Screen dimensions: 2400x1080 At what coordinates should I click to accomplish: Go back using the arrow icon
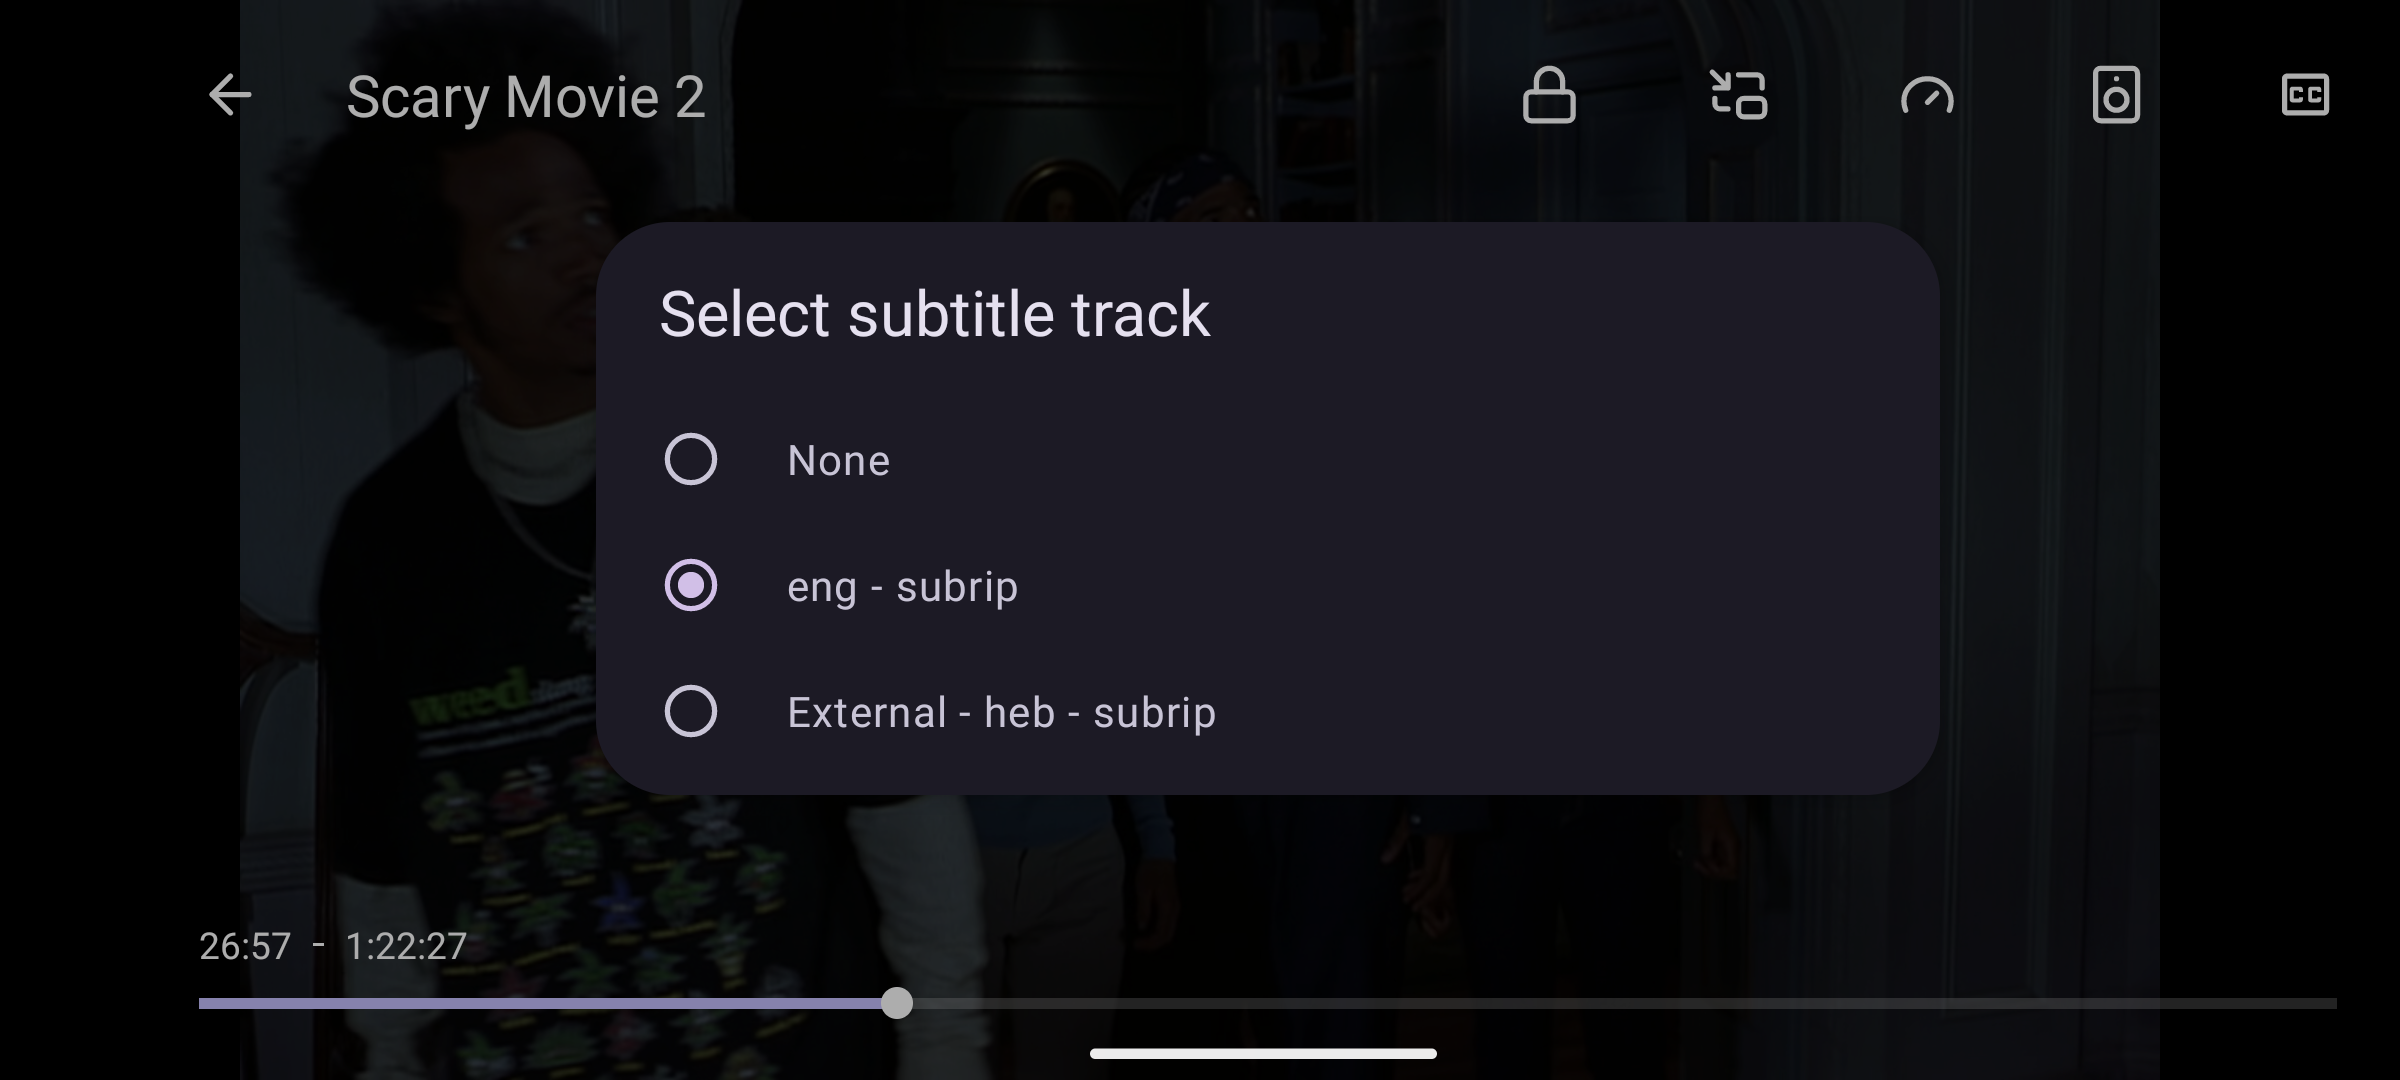[228, 95]
